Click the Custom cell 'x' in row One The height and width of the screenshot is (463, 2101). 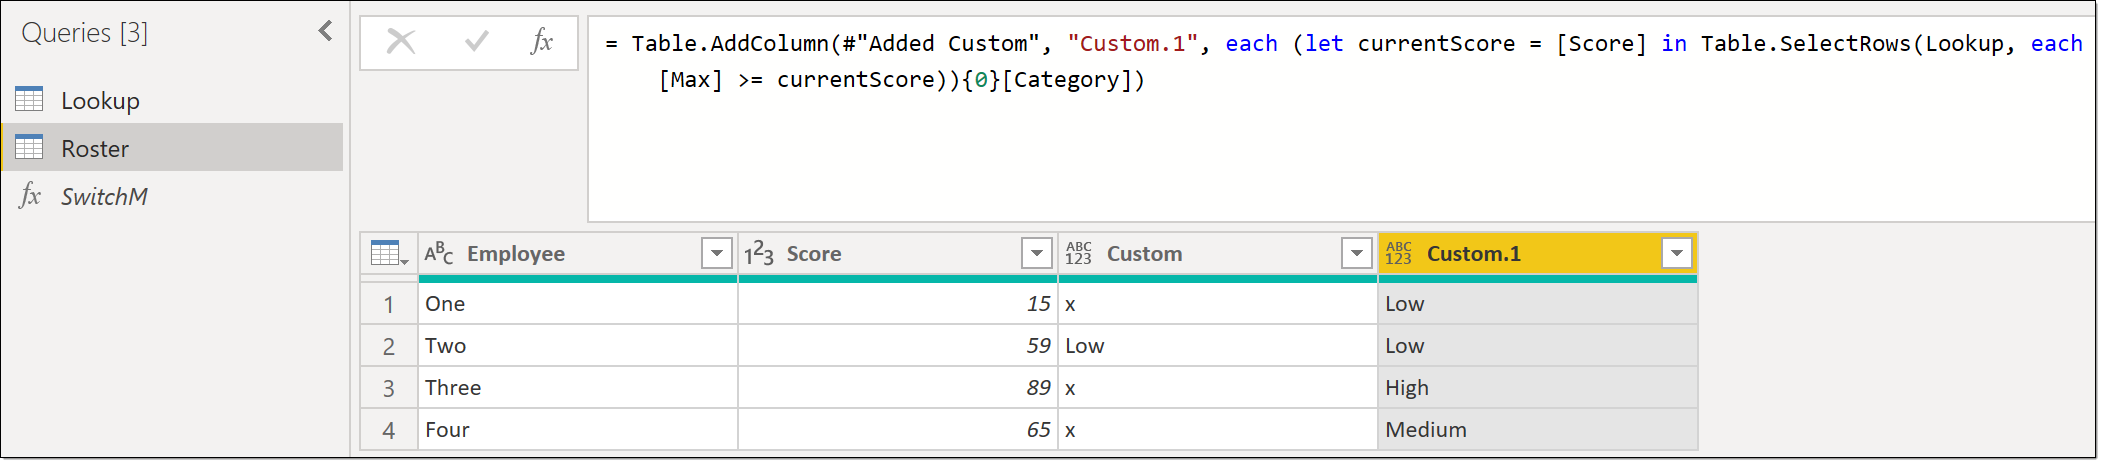(x=1218, y=304)
